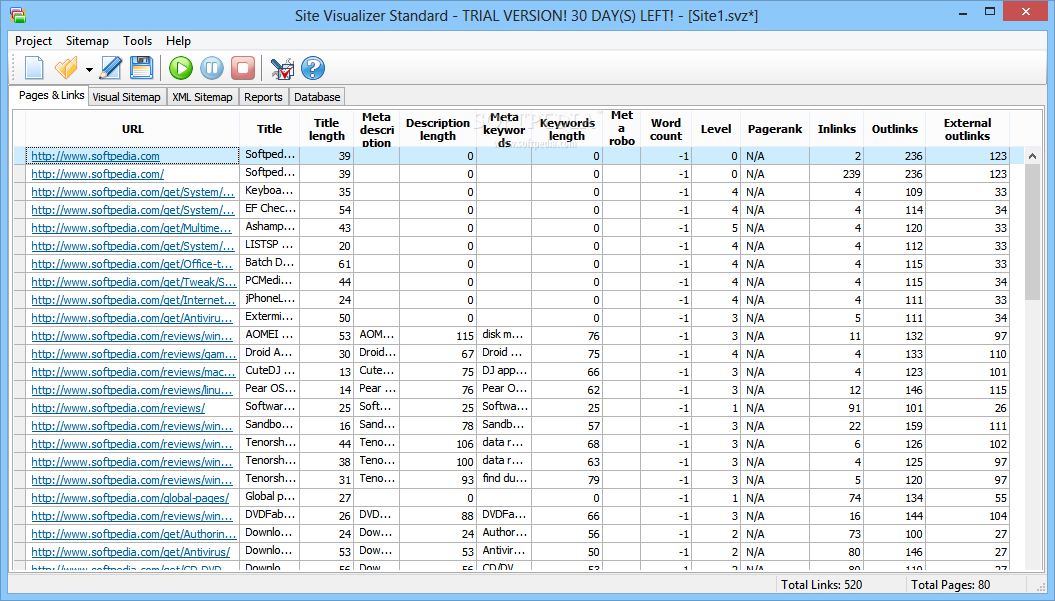Select the AOMEI ... title cell
The image size is (1055, 601).
[x=270, y=335]
